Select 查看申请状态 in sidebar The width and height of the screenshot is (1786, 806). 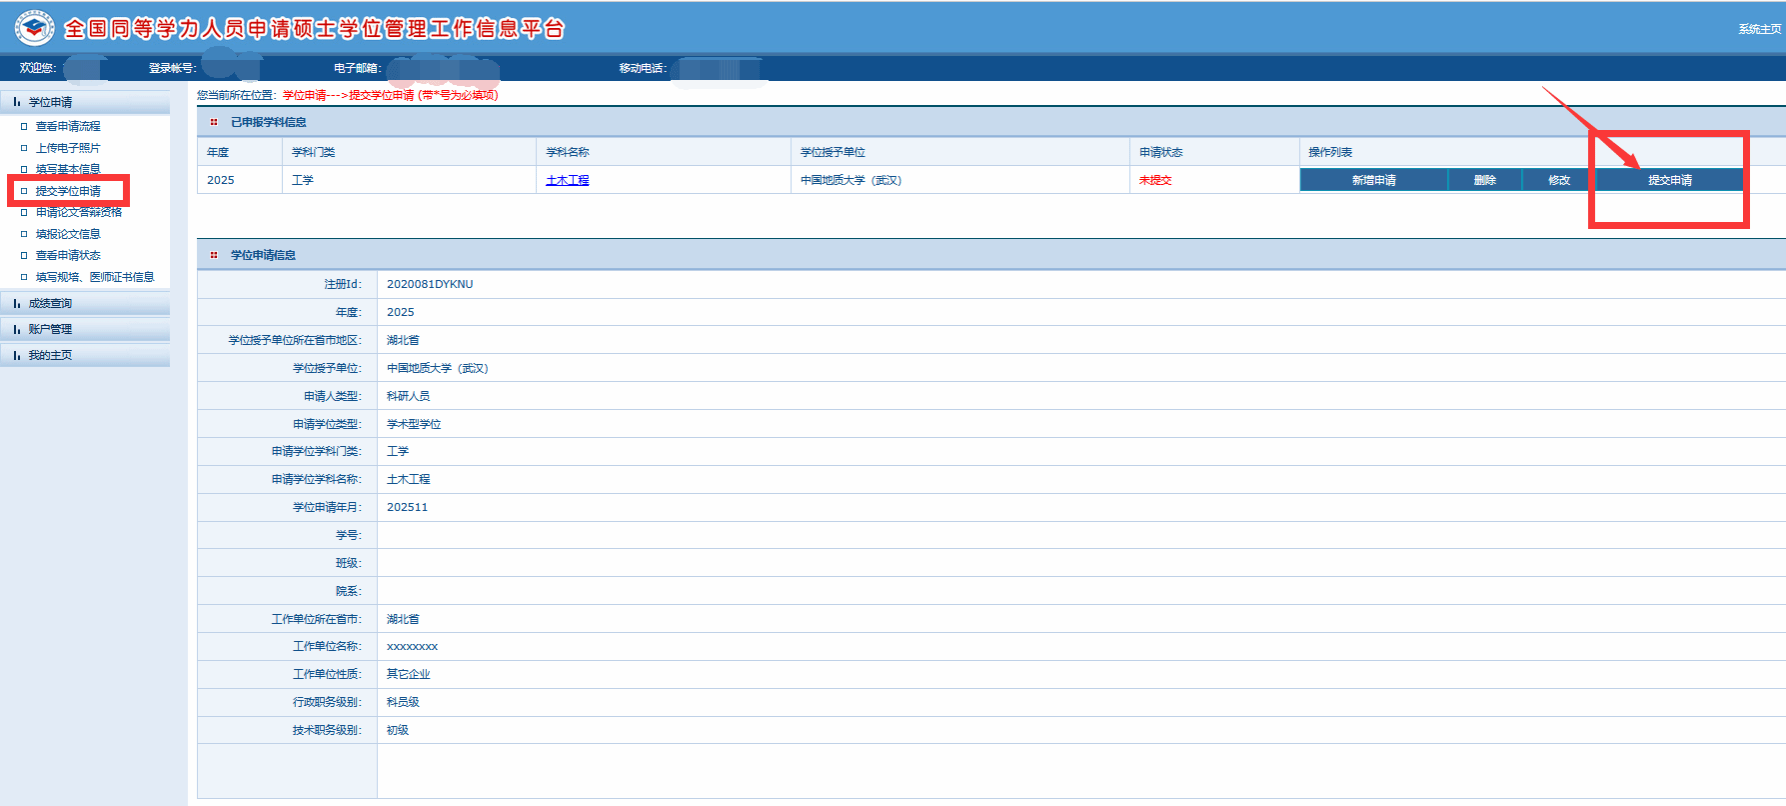[68, 255]
